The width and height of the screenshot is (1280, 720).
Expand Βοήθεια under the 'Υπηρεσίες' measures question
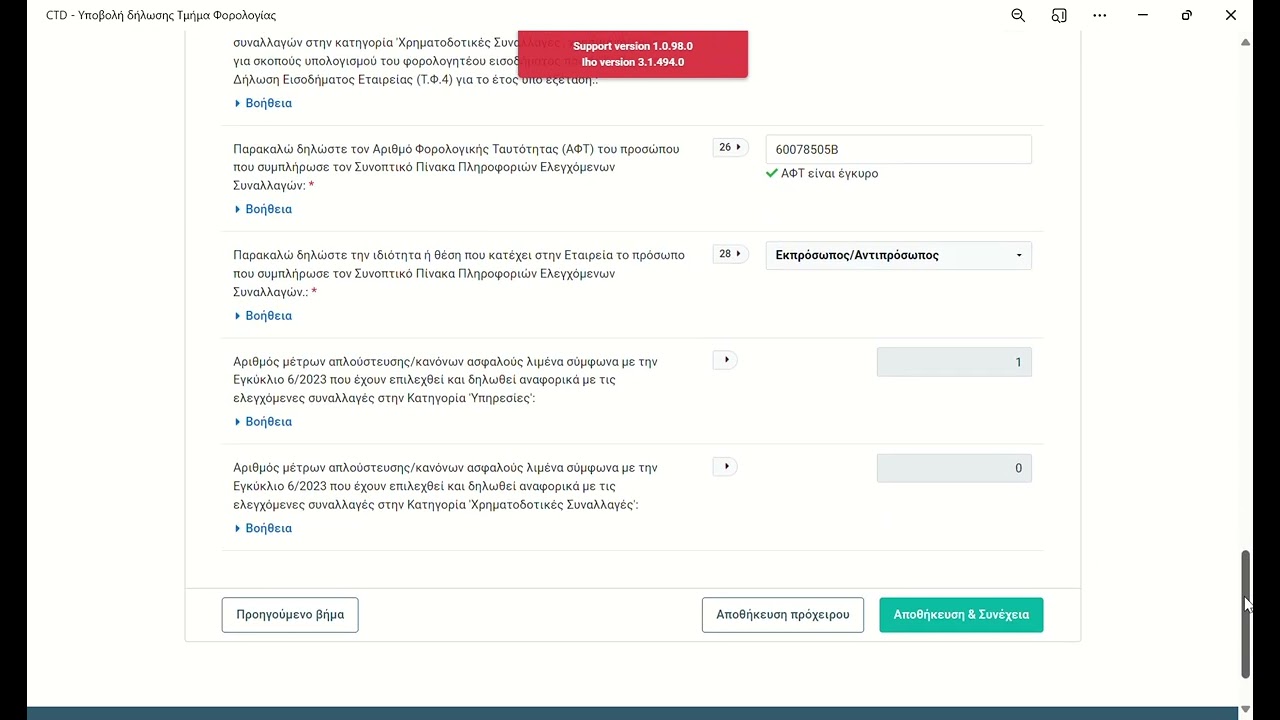click(x=264, y=422)
